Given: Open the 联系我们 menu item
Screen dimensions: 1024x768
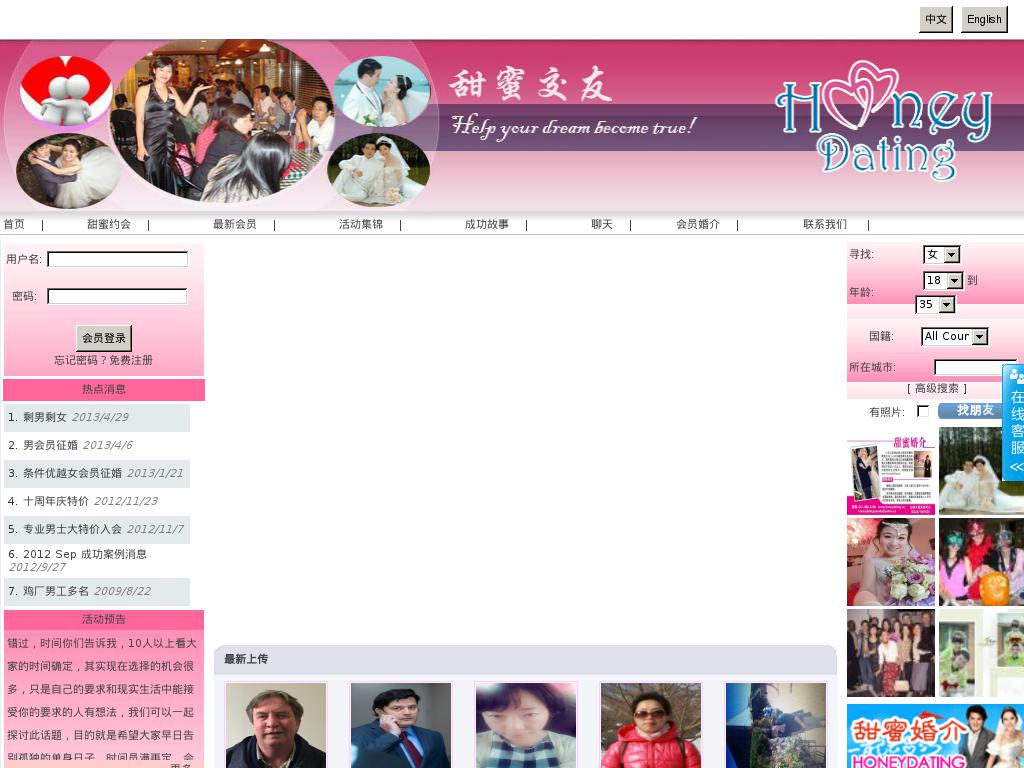Looking at the screenshot, I should click(x=825, y=224).
